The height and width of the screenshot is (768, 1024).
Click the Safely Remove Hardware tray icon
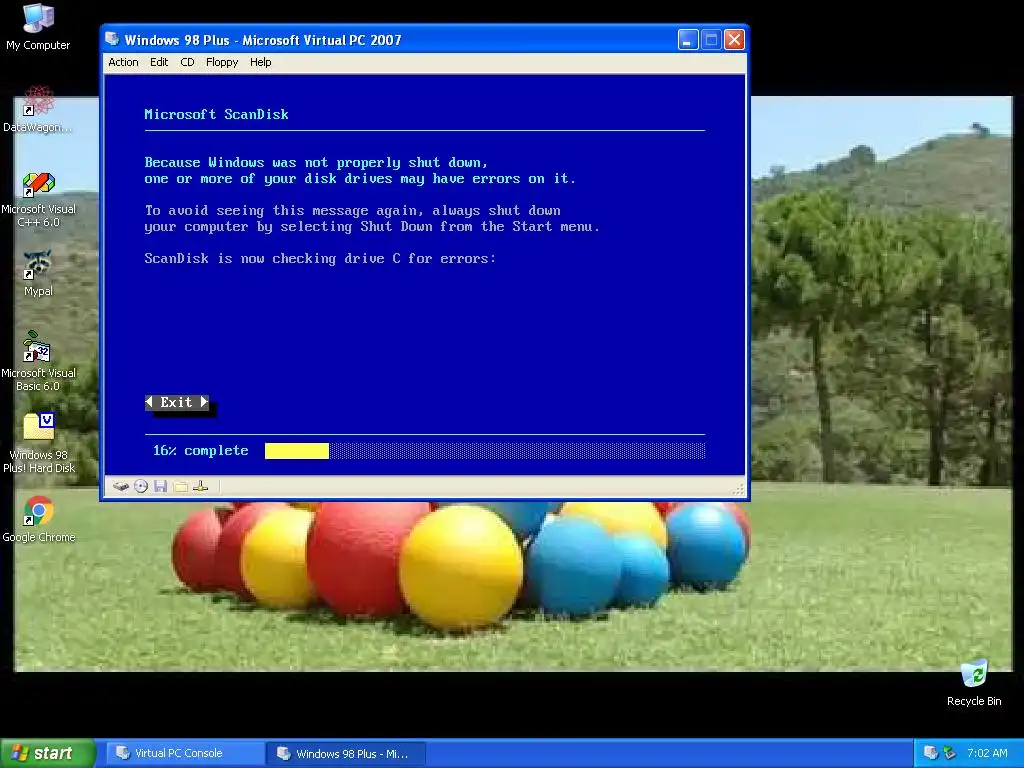click(x=950, y=753)
